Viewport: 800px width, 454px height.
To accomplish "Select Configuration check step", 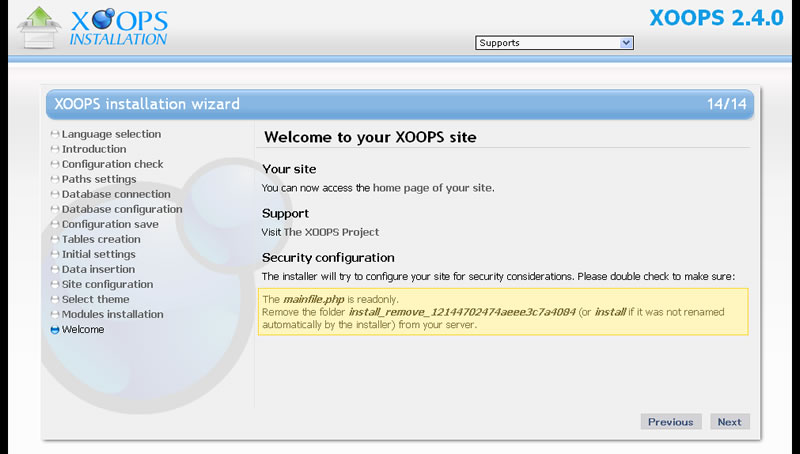I will (112, 164).
